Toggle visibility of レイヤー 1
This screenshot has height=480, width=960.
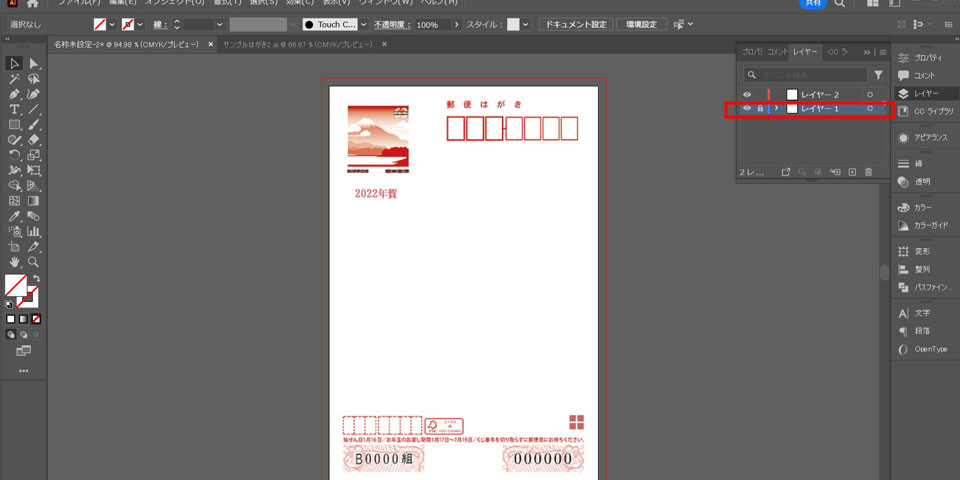point(746,108)
